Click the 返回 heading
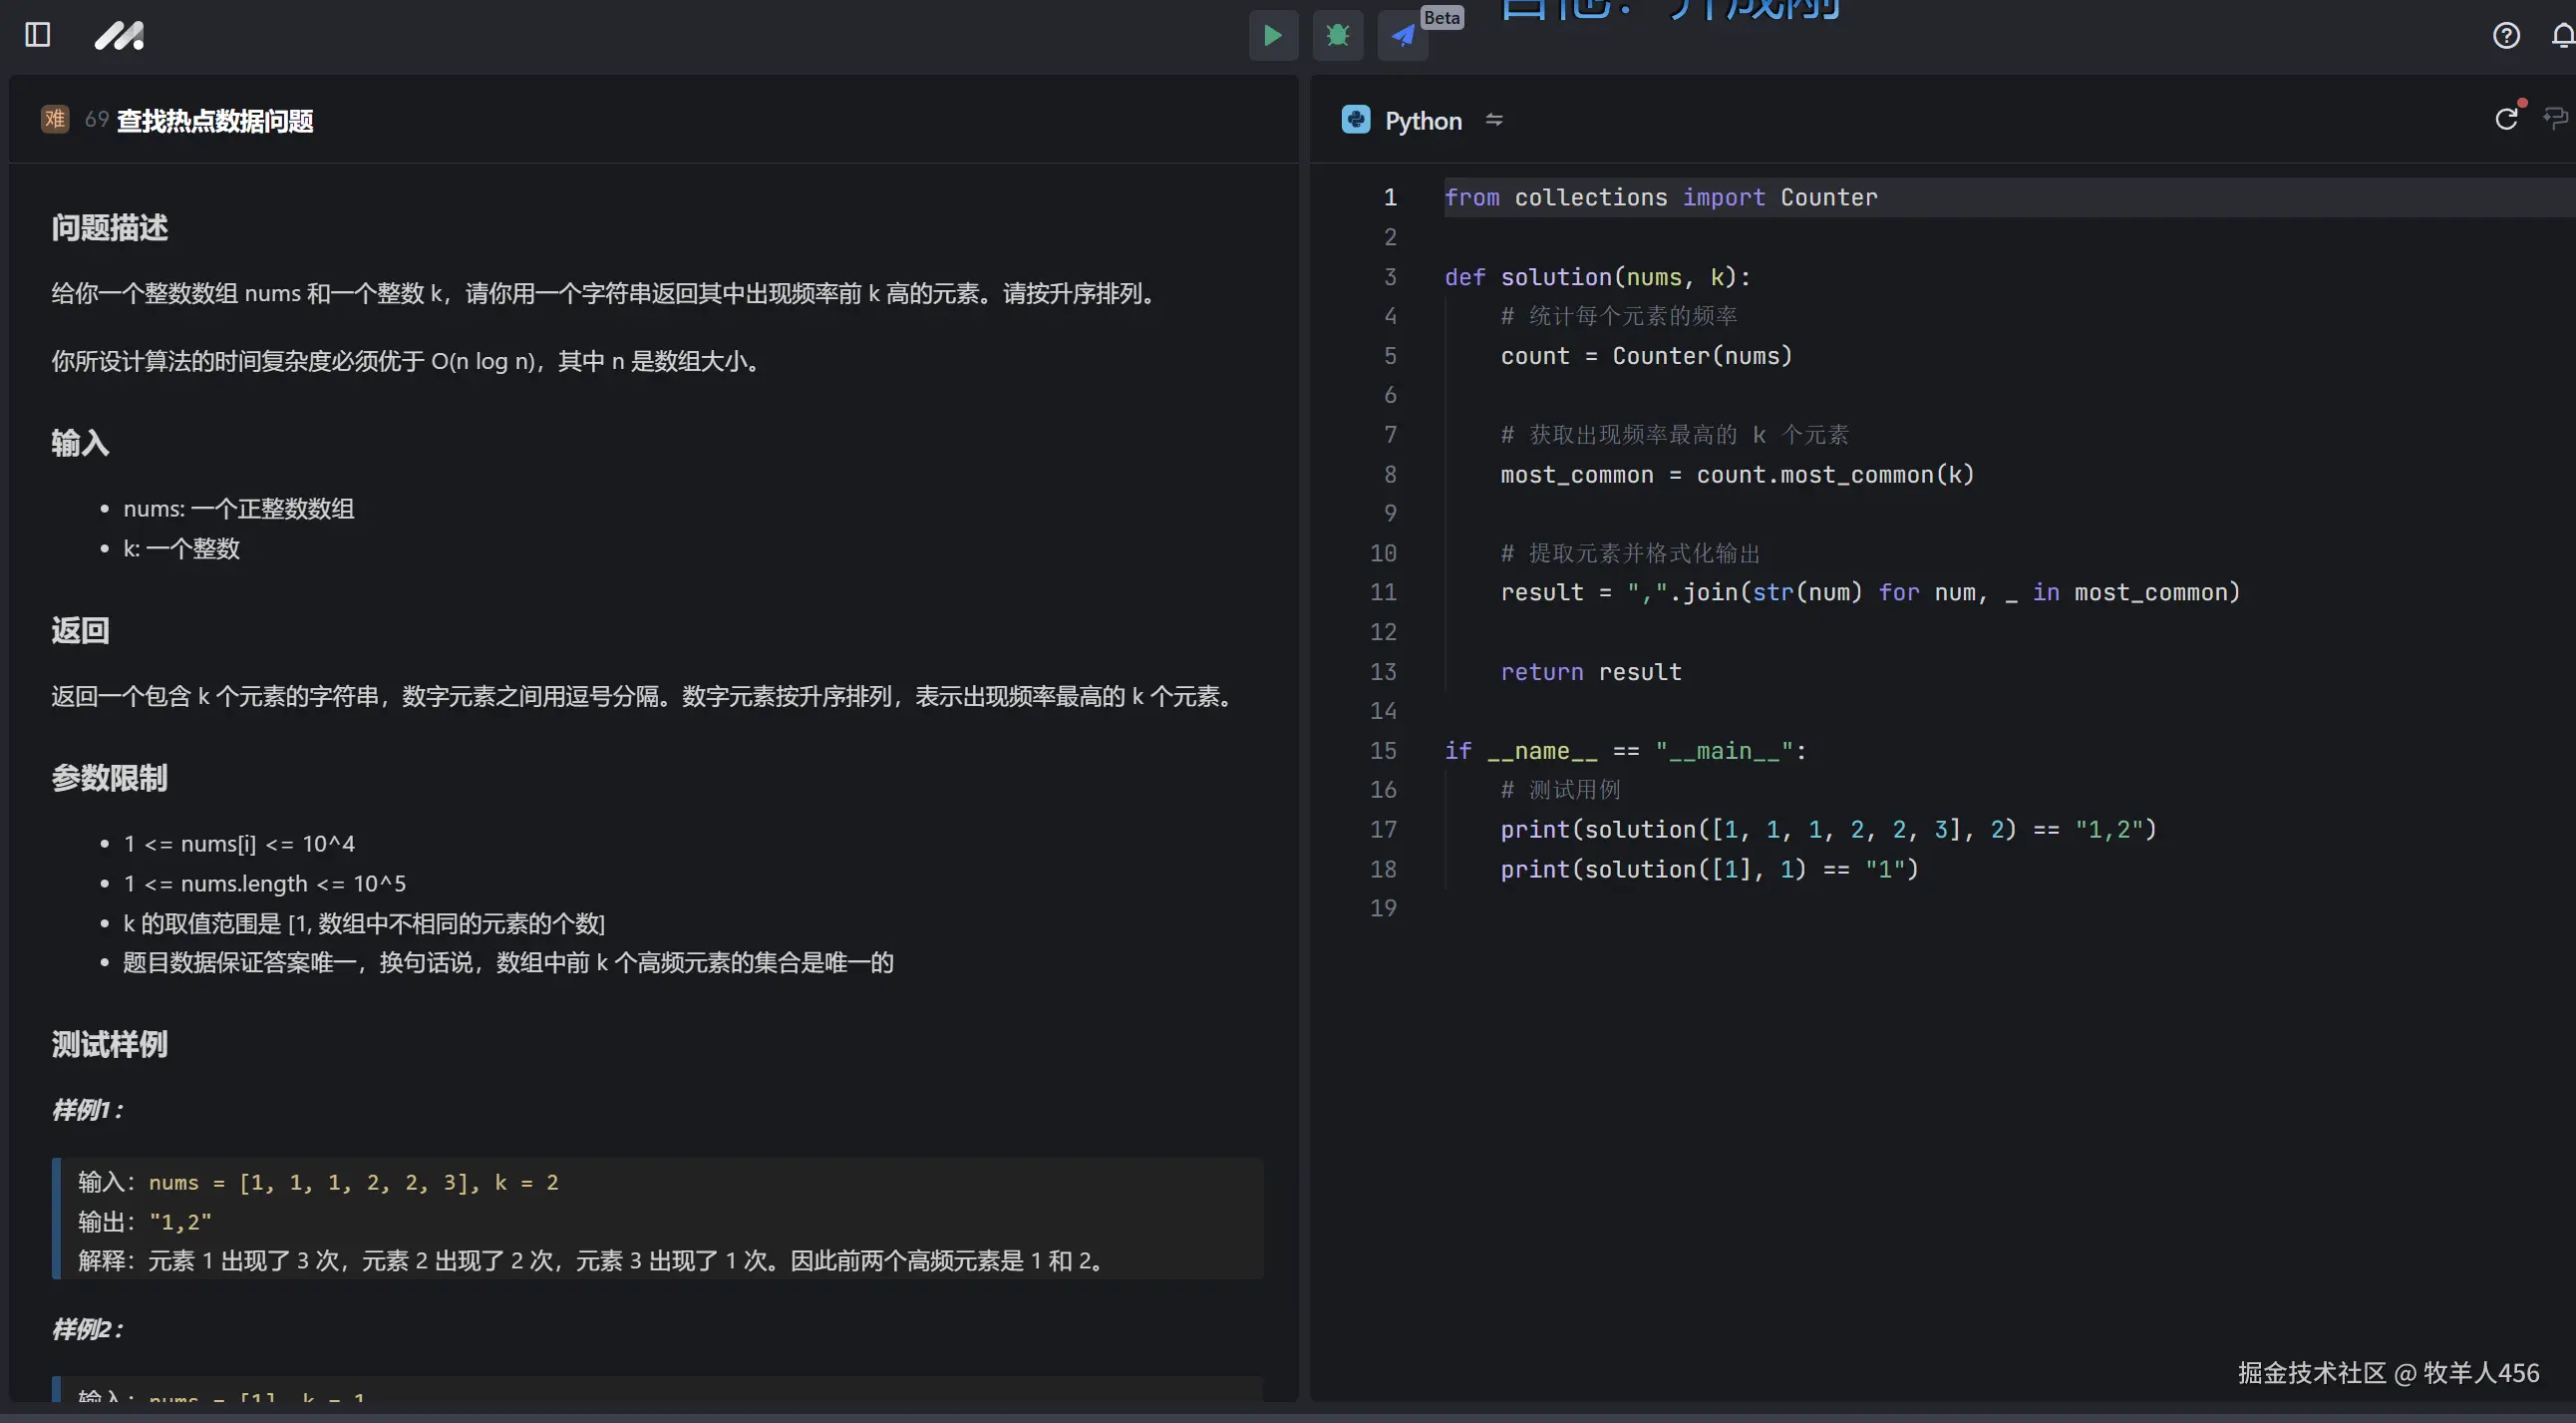Screen dimensions: 2576x1423 pos(80,630)
